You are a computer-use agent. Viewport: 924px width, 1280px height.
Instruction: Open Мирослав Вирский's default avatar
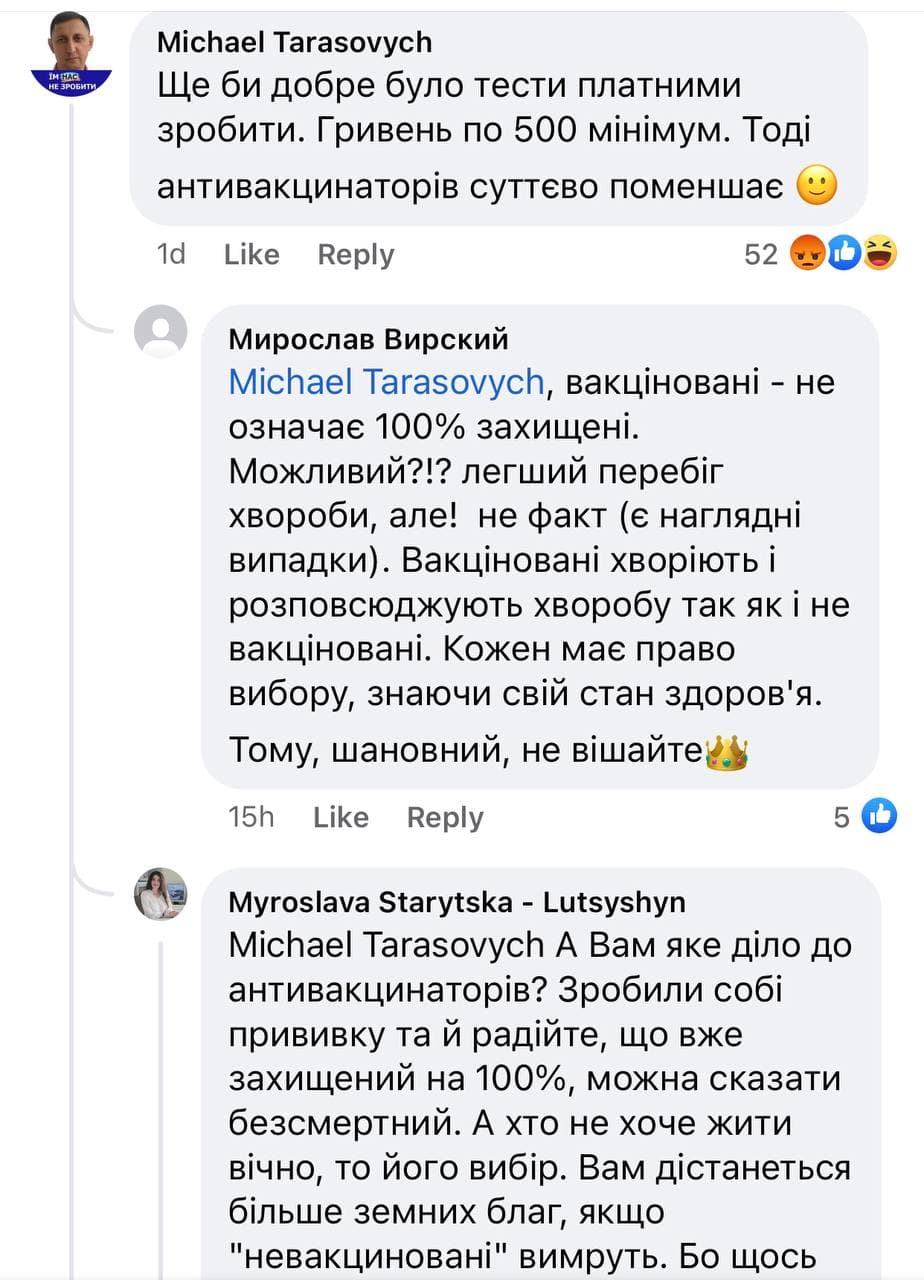tap(161, 331)
